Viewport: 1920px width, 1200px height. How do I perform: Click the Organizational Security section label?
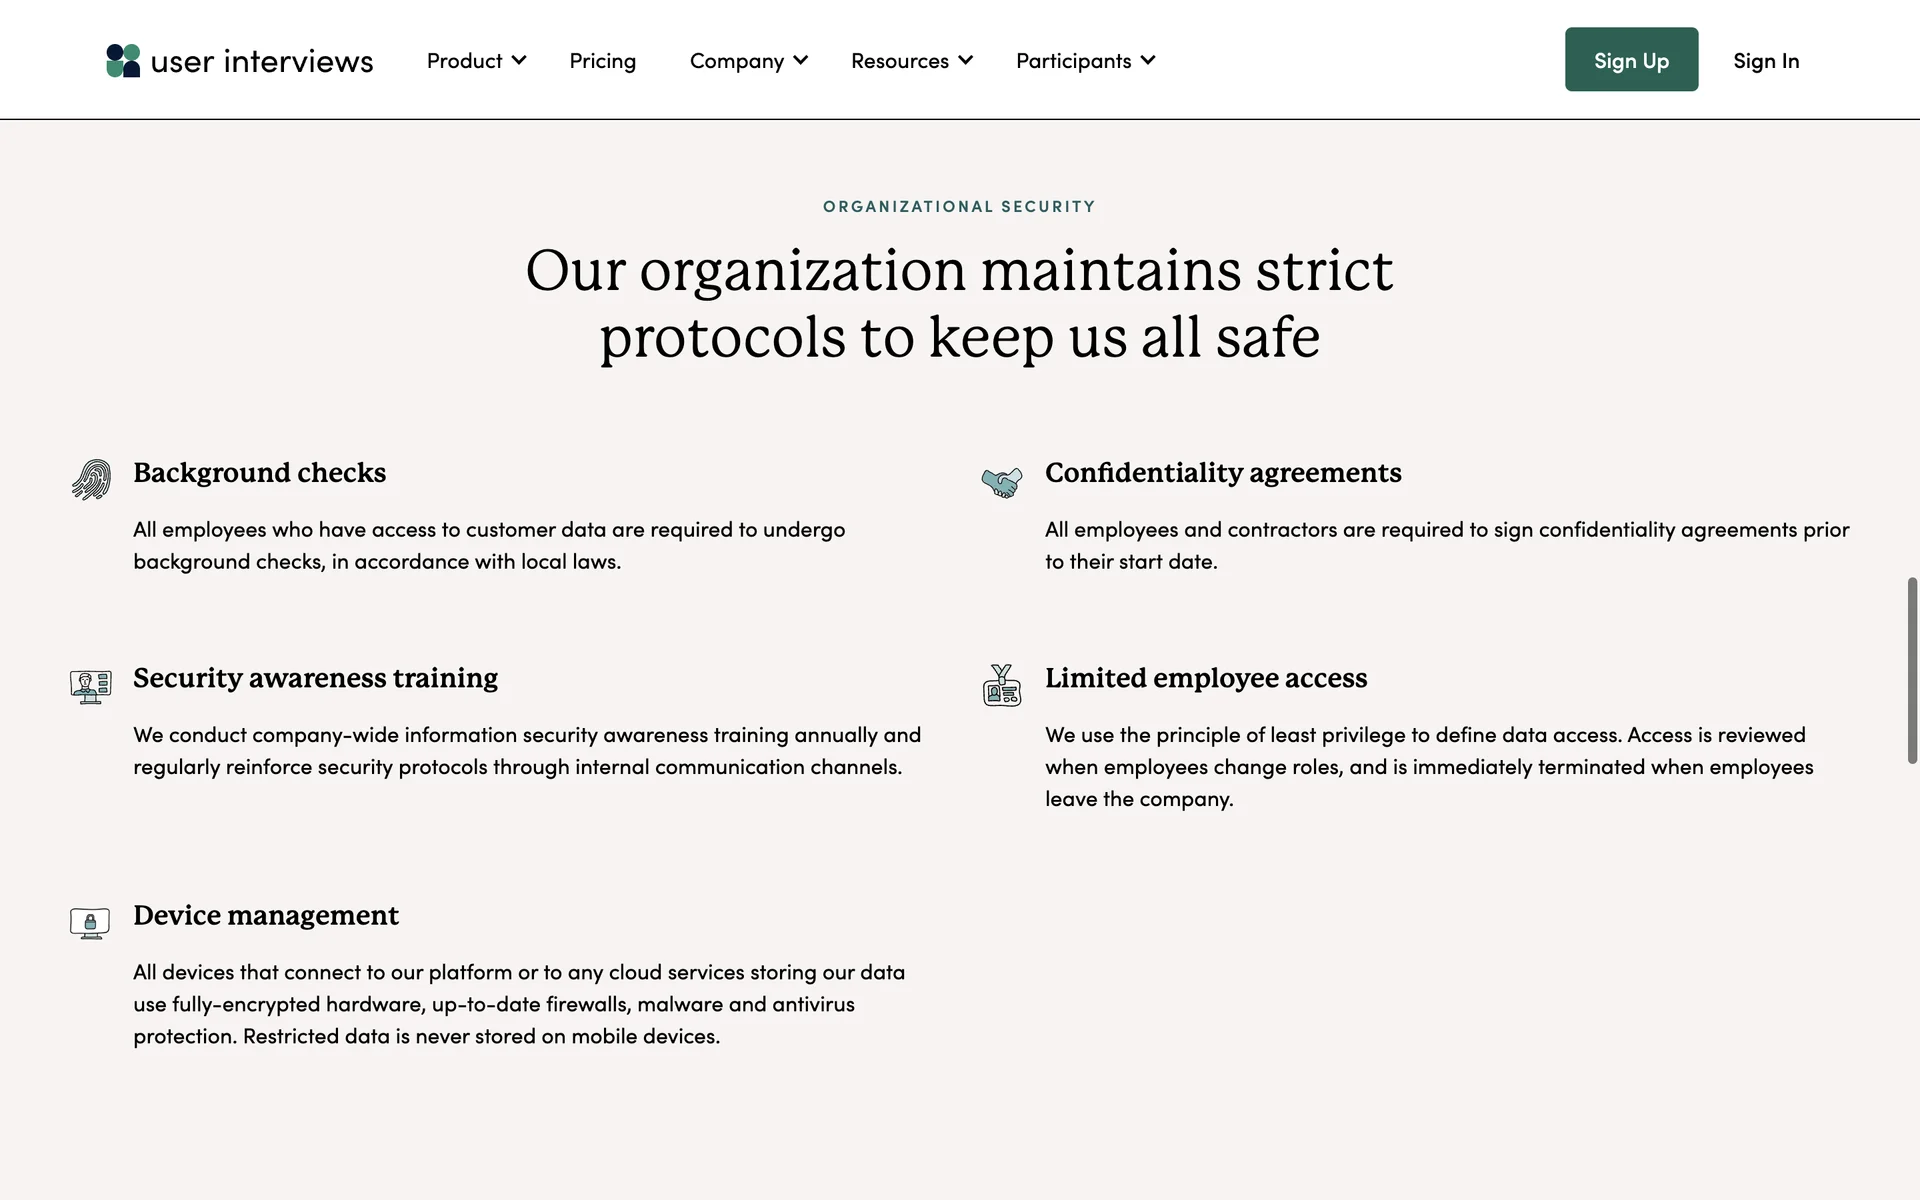point(959,206)
